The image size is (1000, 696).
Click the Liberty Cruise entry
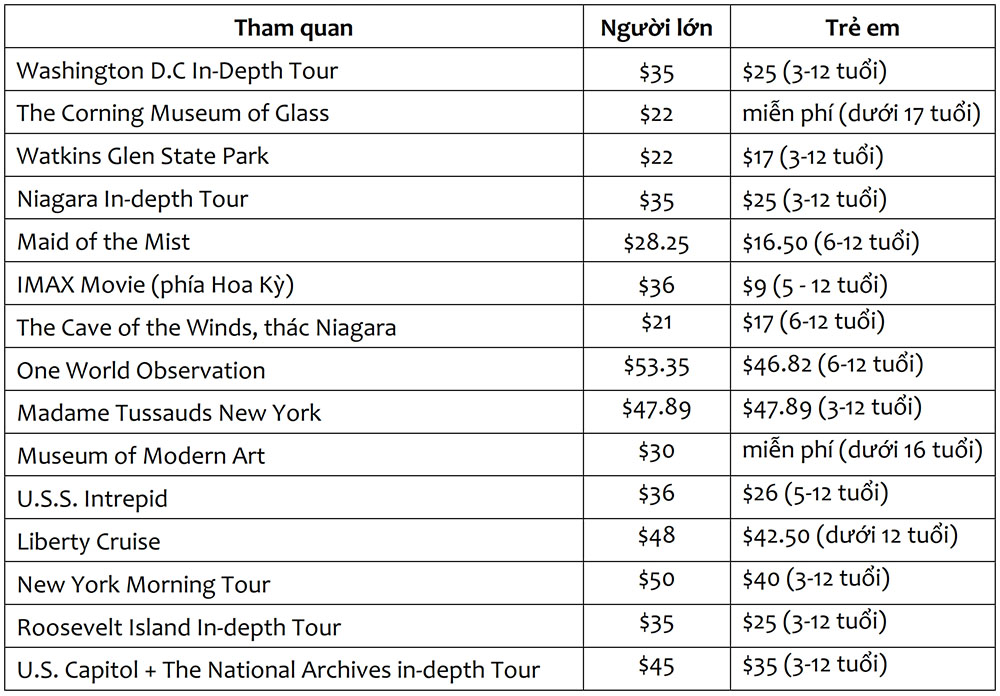pos(89,542)
